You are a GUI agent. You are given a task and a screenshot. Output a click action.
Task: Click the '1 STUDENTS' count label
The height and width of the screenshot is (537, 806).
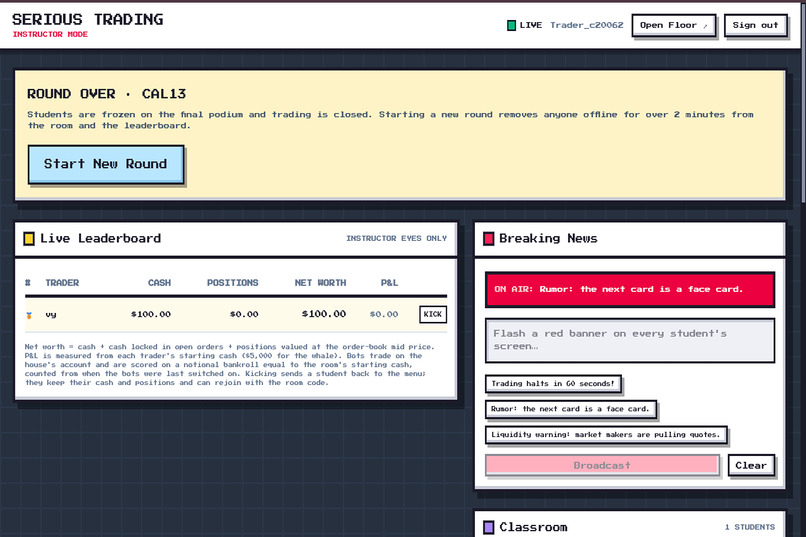(x=750, y=527)
